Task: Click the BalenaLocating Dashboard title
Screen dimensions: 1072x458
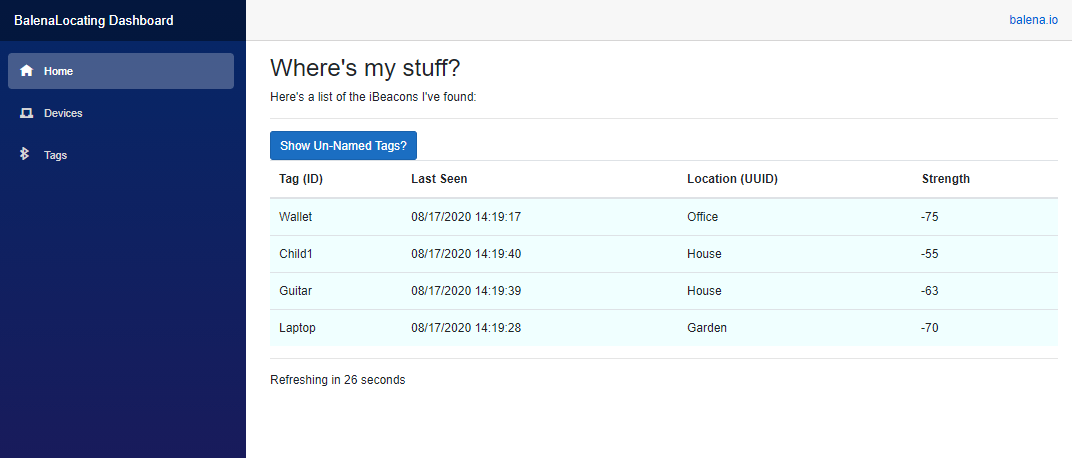Action: tap(93, 20)
